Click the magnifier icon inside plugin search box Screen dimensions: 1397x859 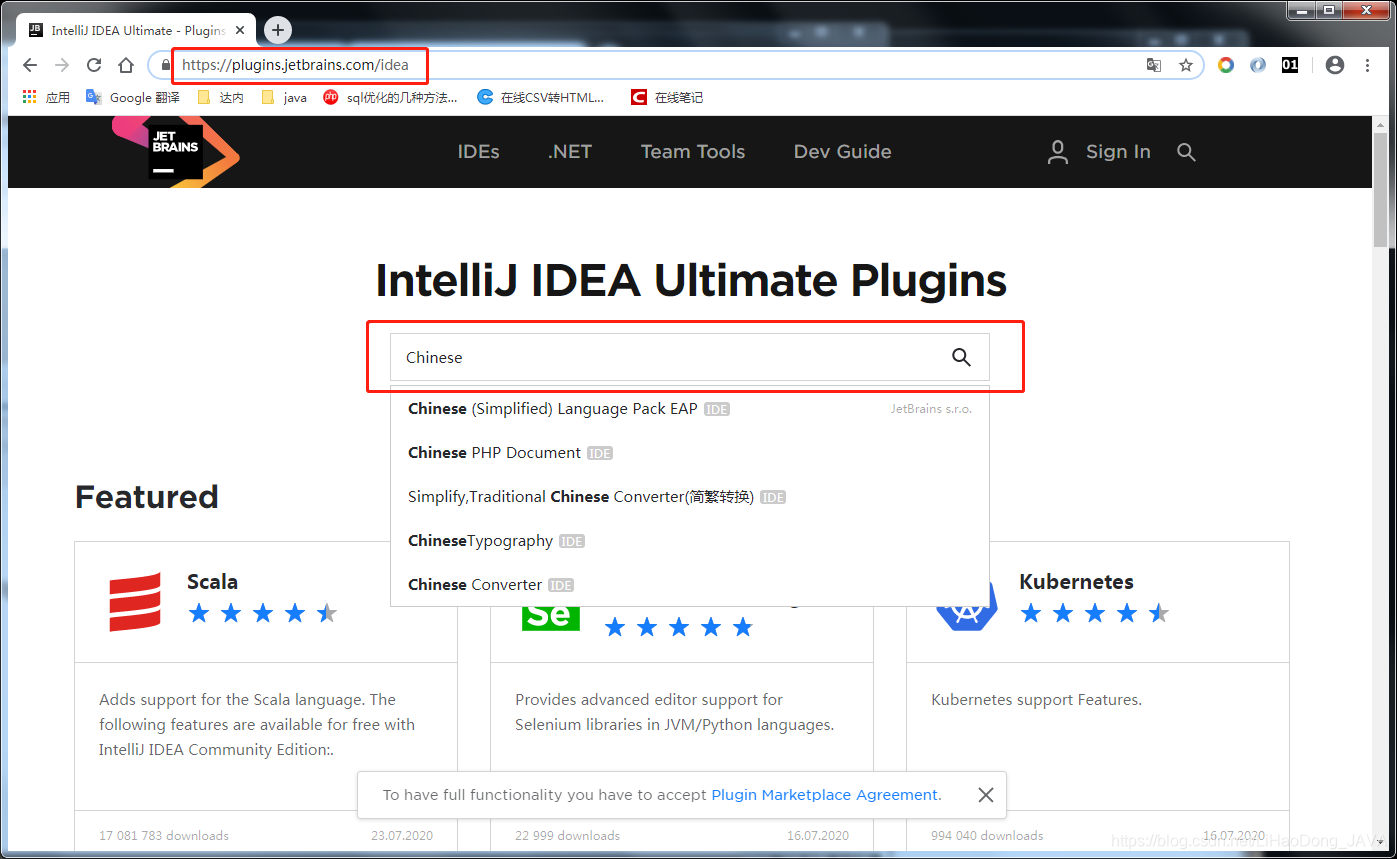[x=961, y=357]
